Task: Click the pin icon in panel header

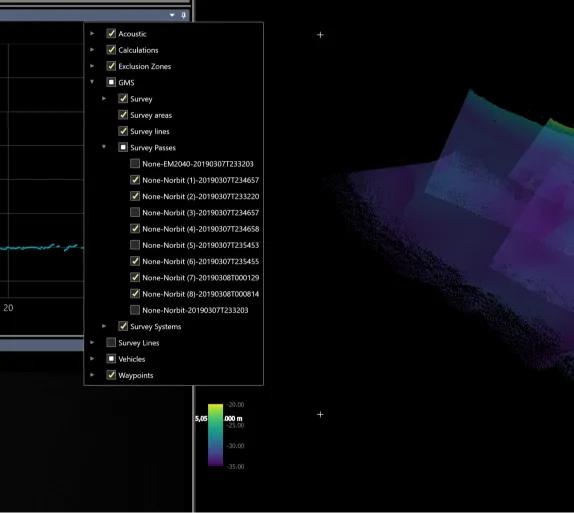Action: click(x=183, y=15)
